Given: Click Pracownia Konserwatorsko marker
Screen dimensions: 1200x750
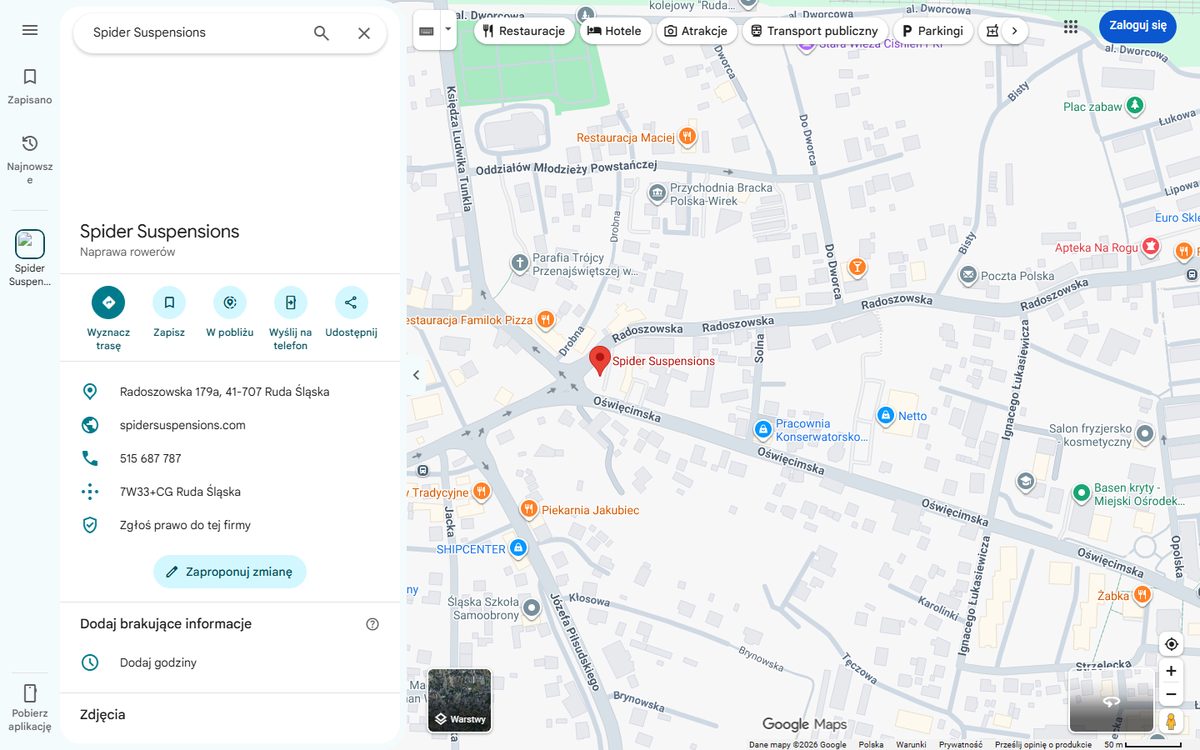Looking at the screenshot, I should coord(763,430).
